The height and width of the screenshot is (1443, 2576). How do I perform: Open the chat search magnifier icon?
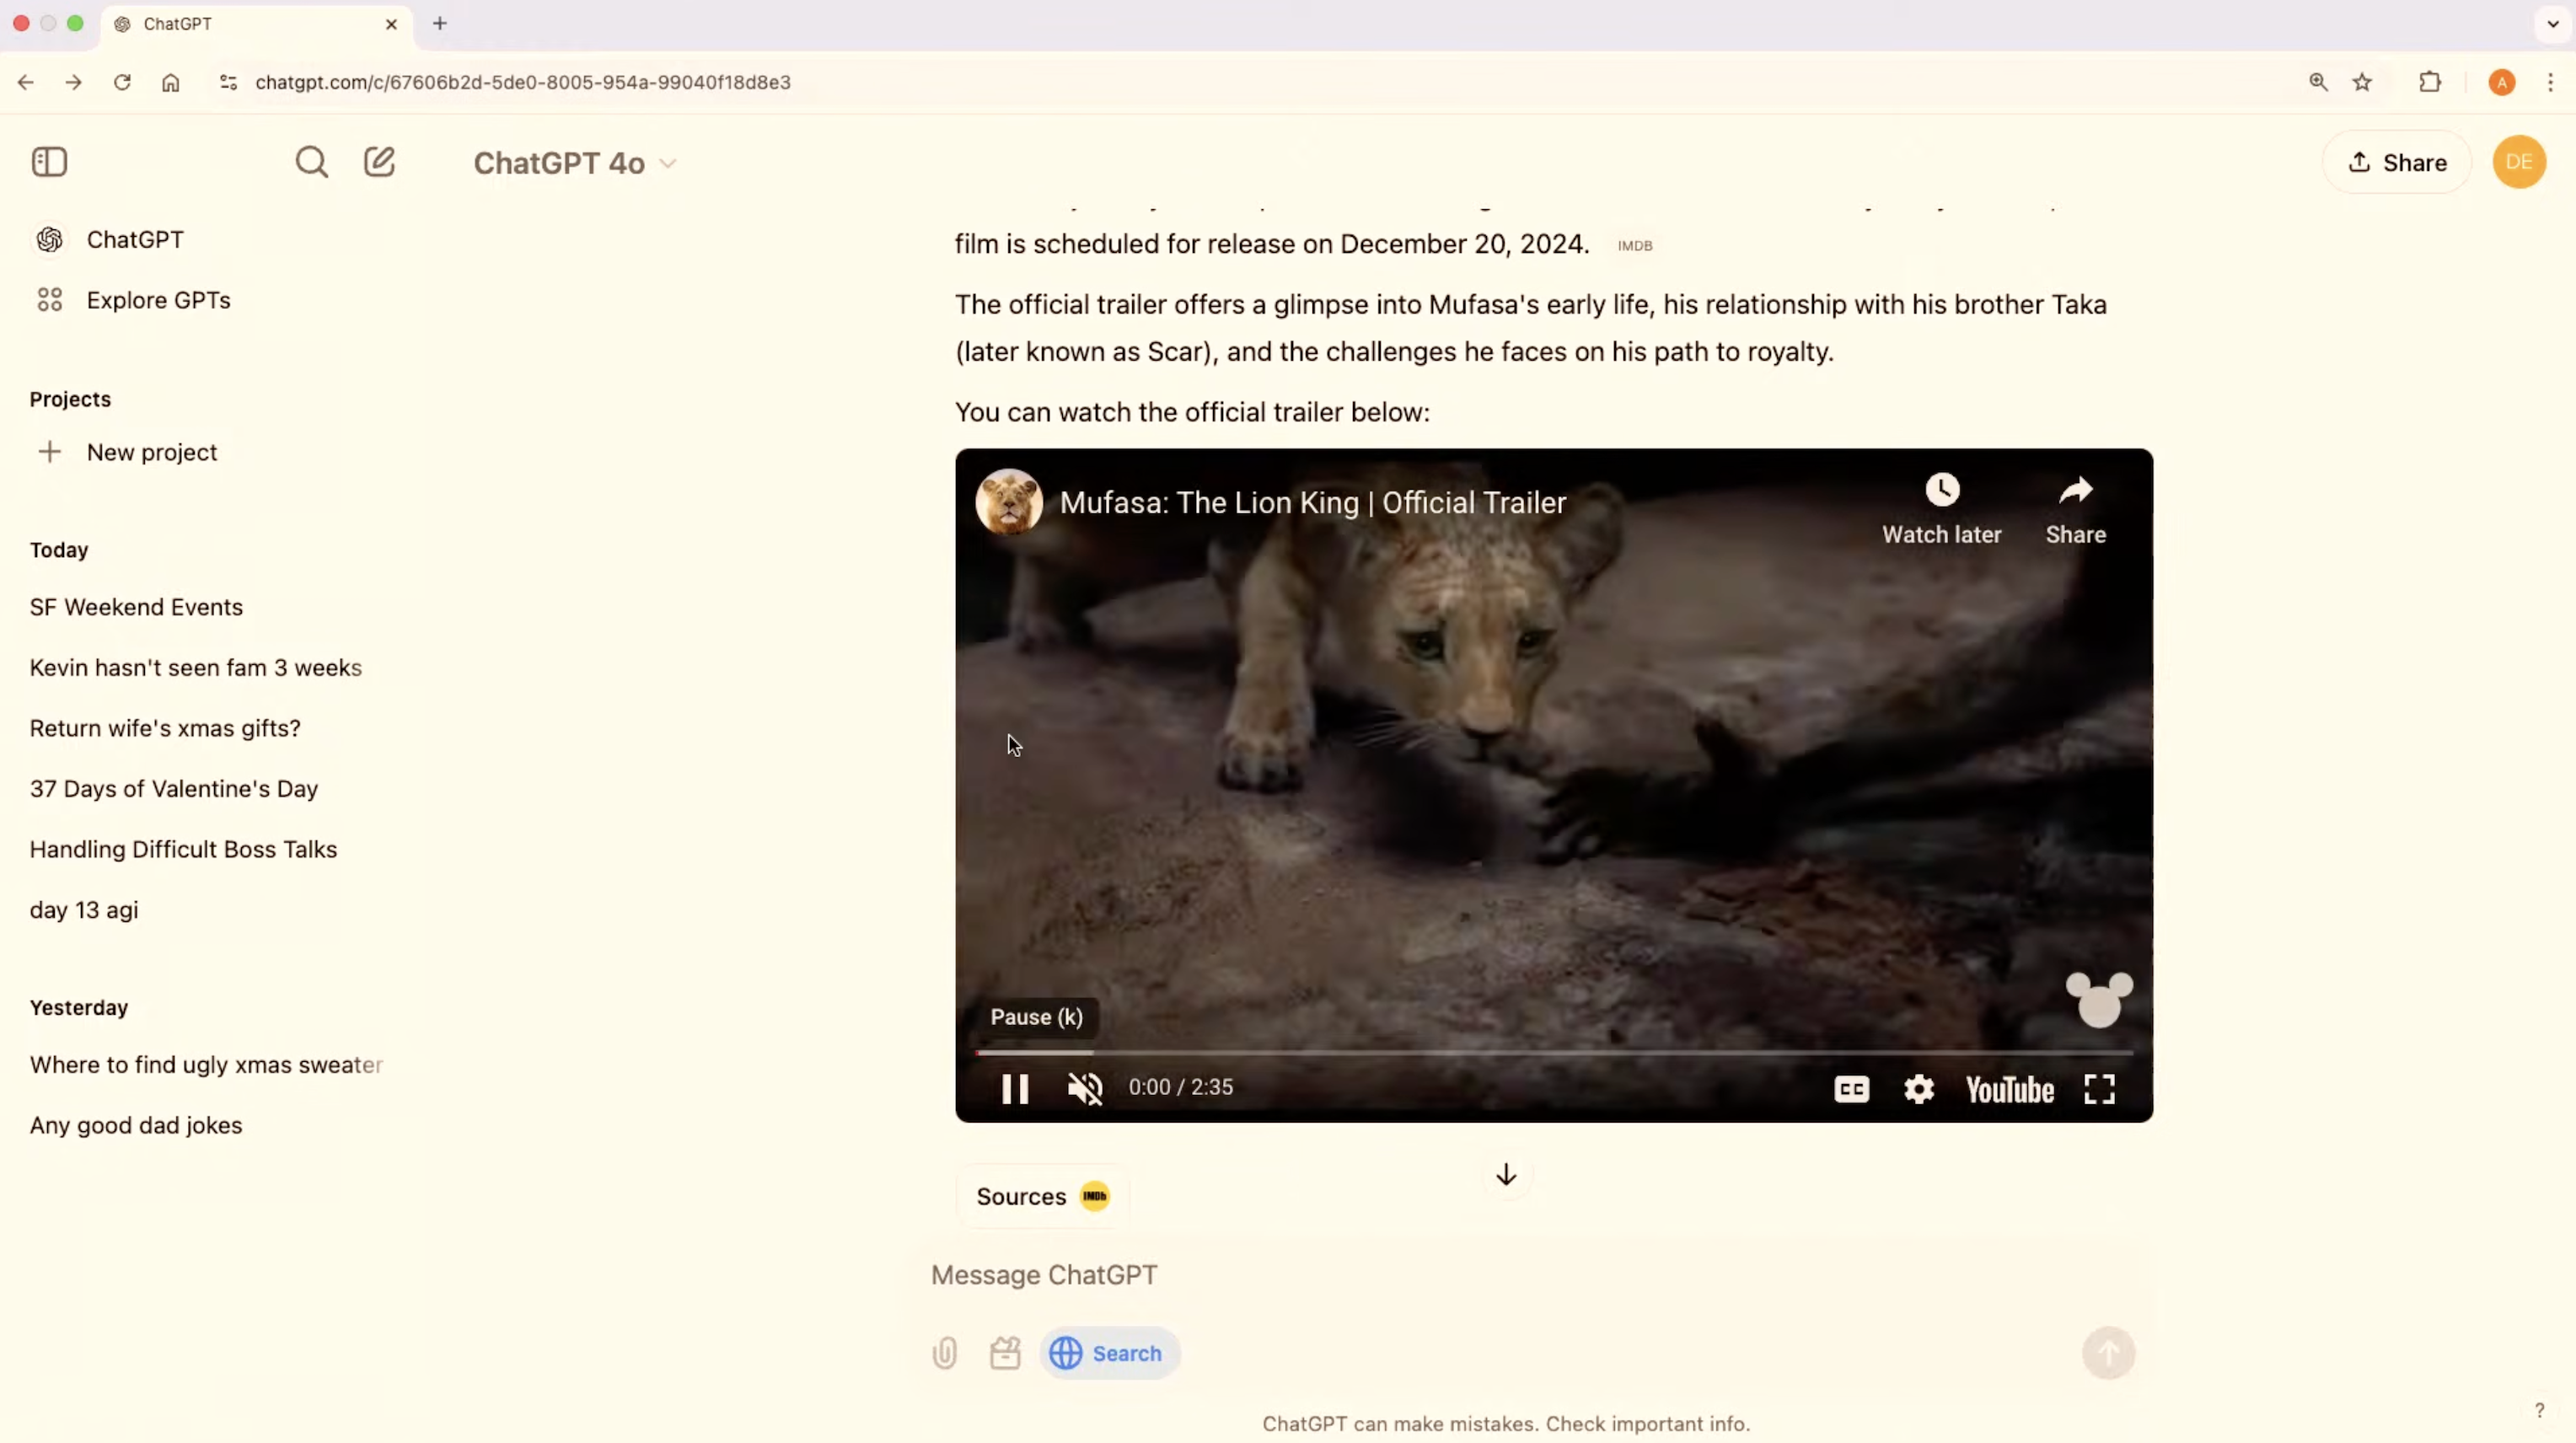pos(311,162)
